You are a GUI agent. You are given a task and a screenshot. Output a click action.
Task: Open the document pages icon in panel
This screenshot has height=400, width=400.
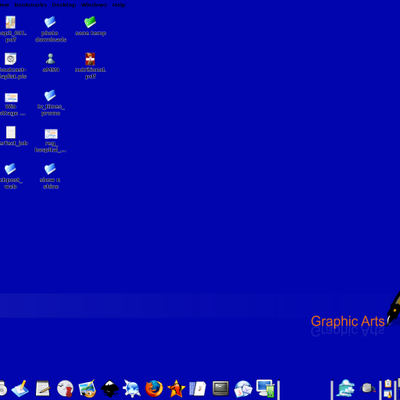[x=198, y=389]
